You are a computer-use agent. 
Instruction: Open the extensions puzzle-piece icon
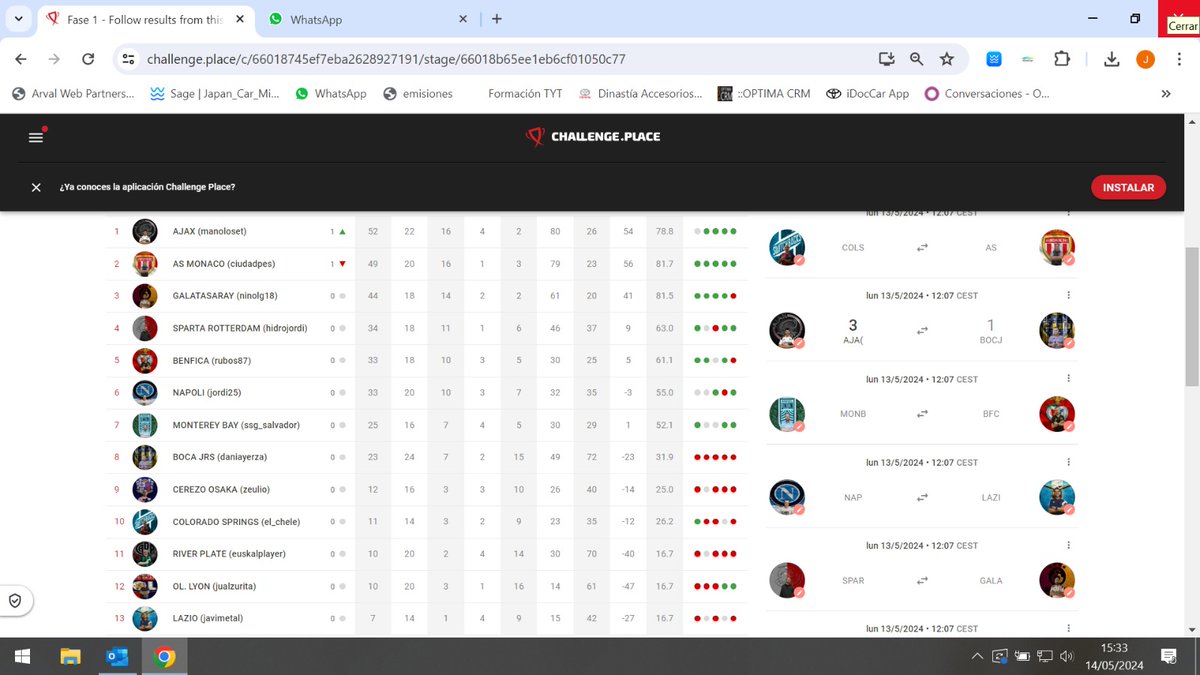point(1062,59)
